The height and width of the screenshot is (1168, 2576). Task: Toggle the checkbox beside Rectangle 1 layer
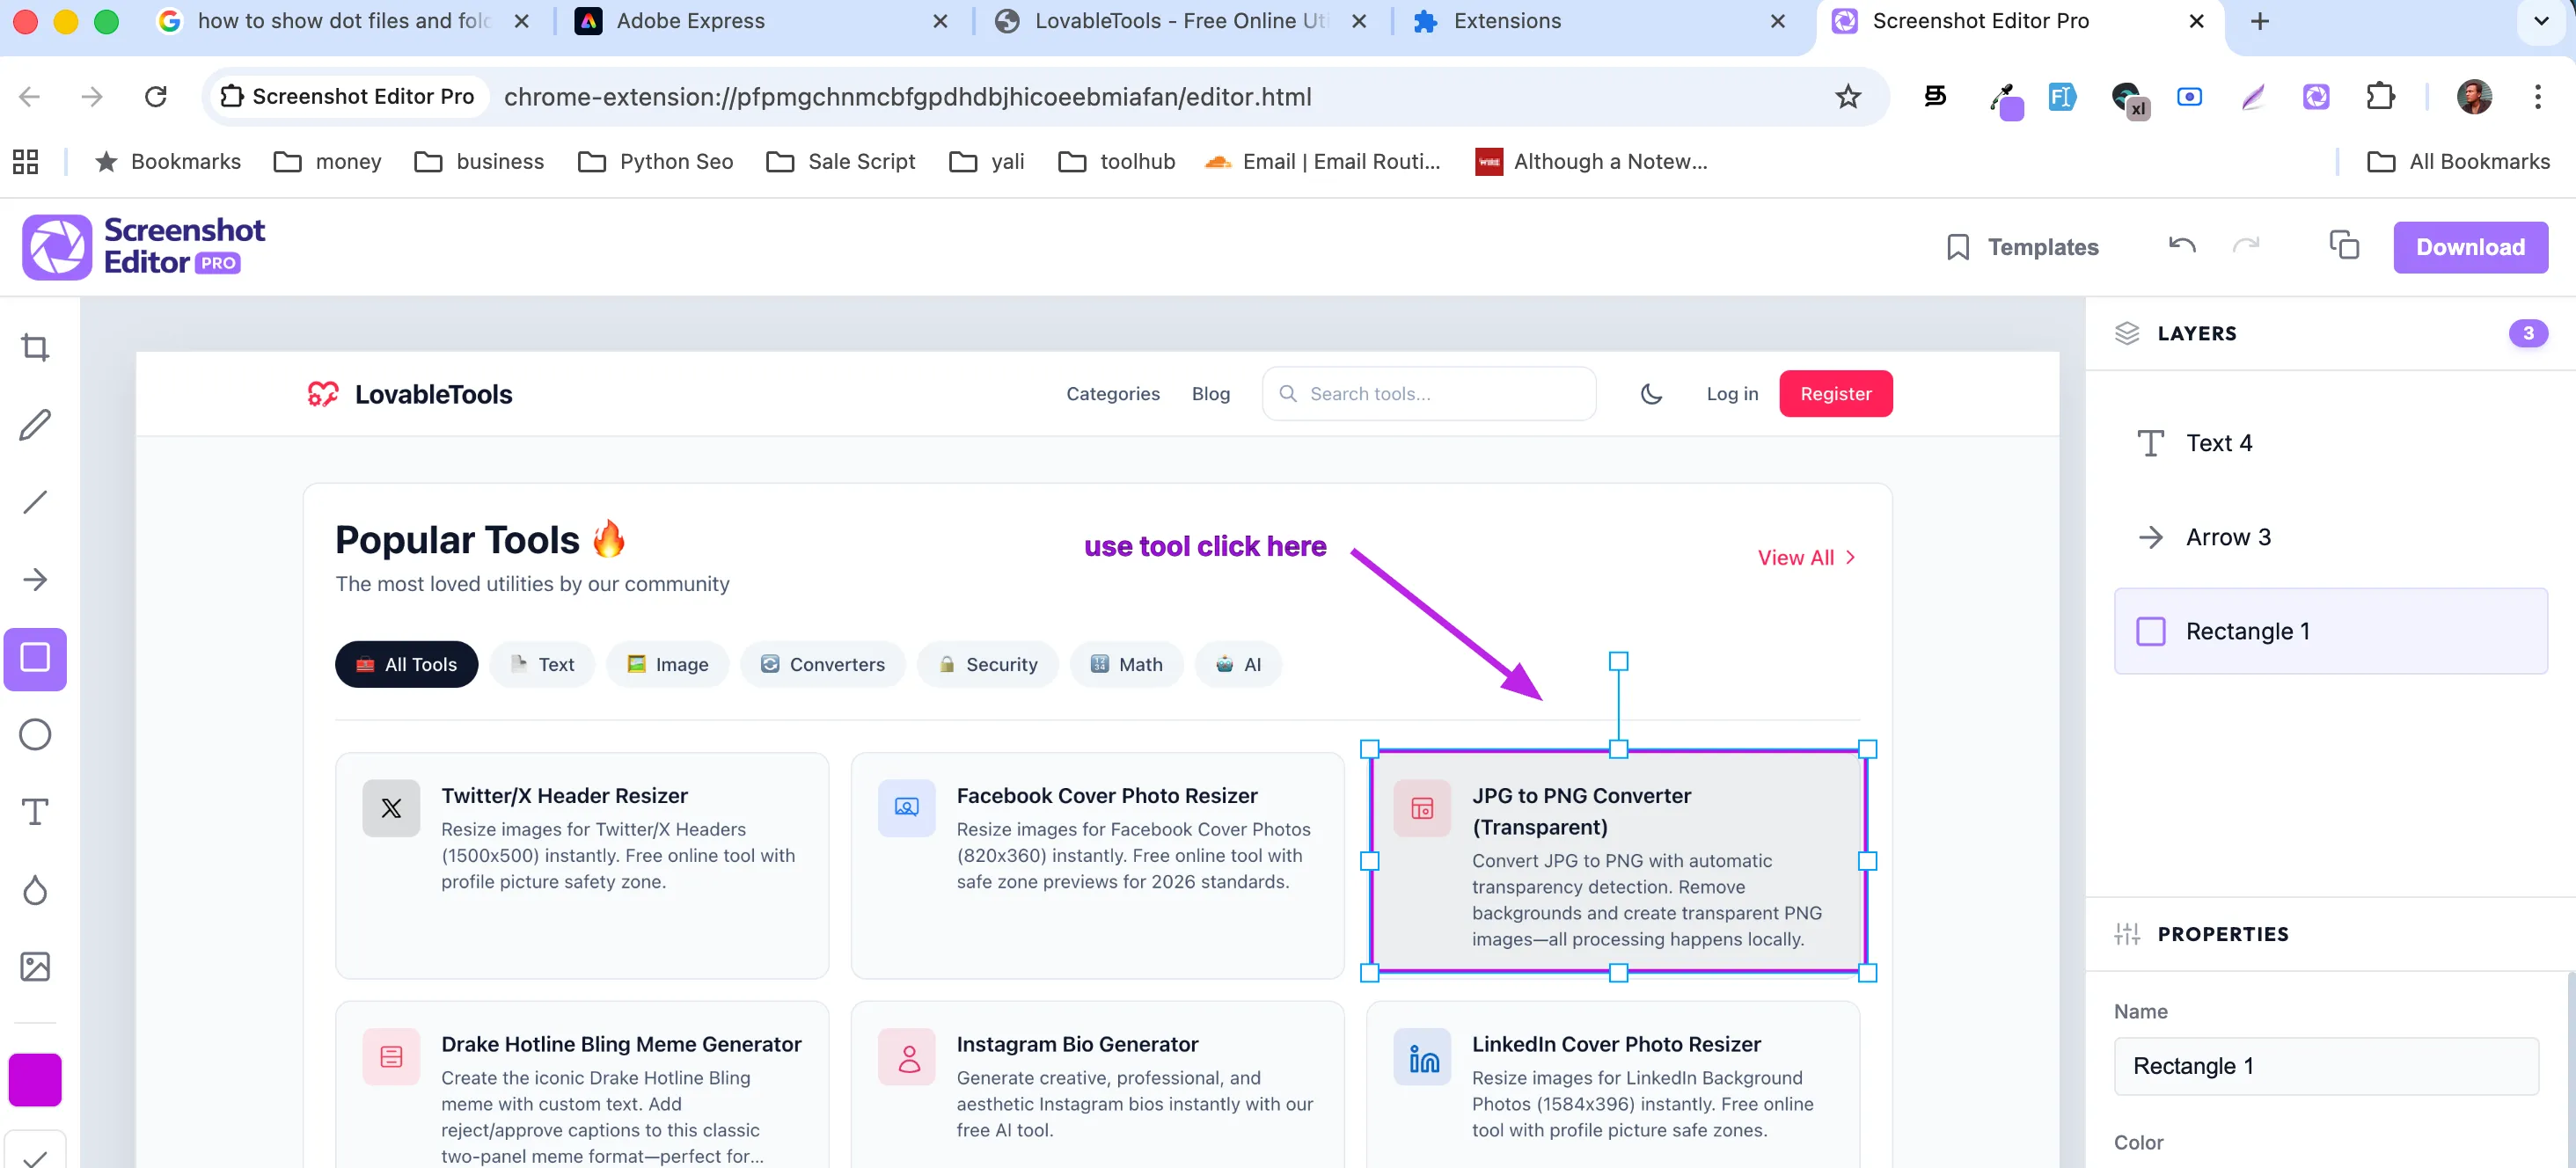[x=2151, y=630]
